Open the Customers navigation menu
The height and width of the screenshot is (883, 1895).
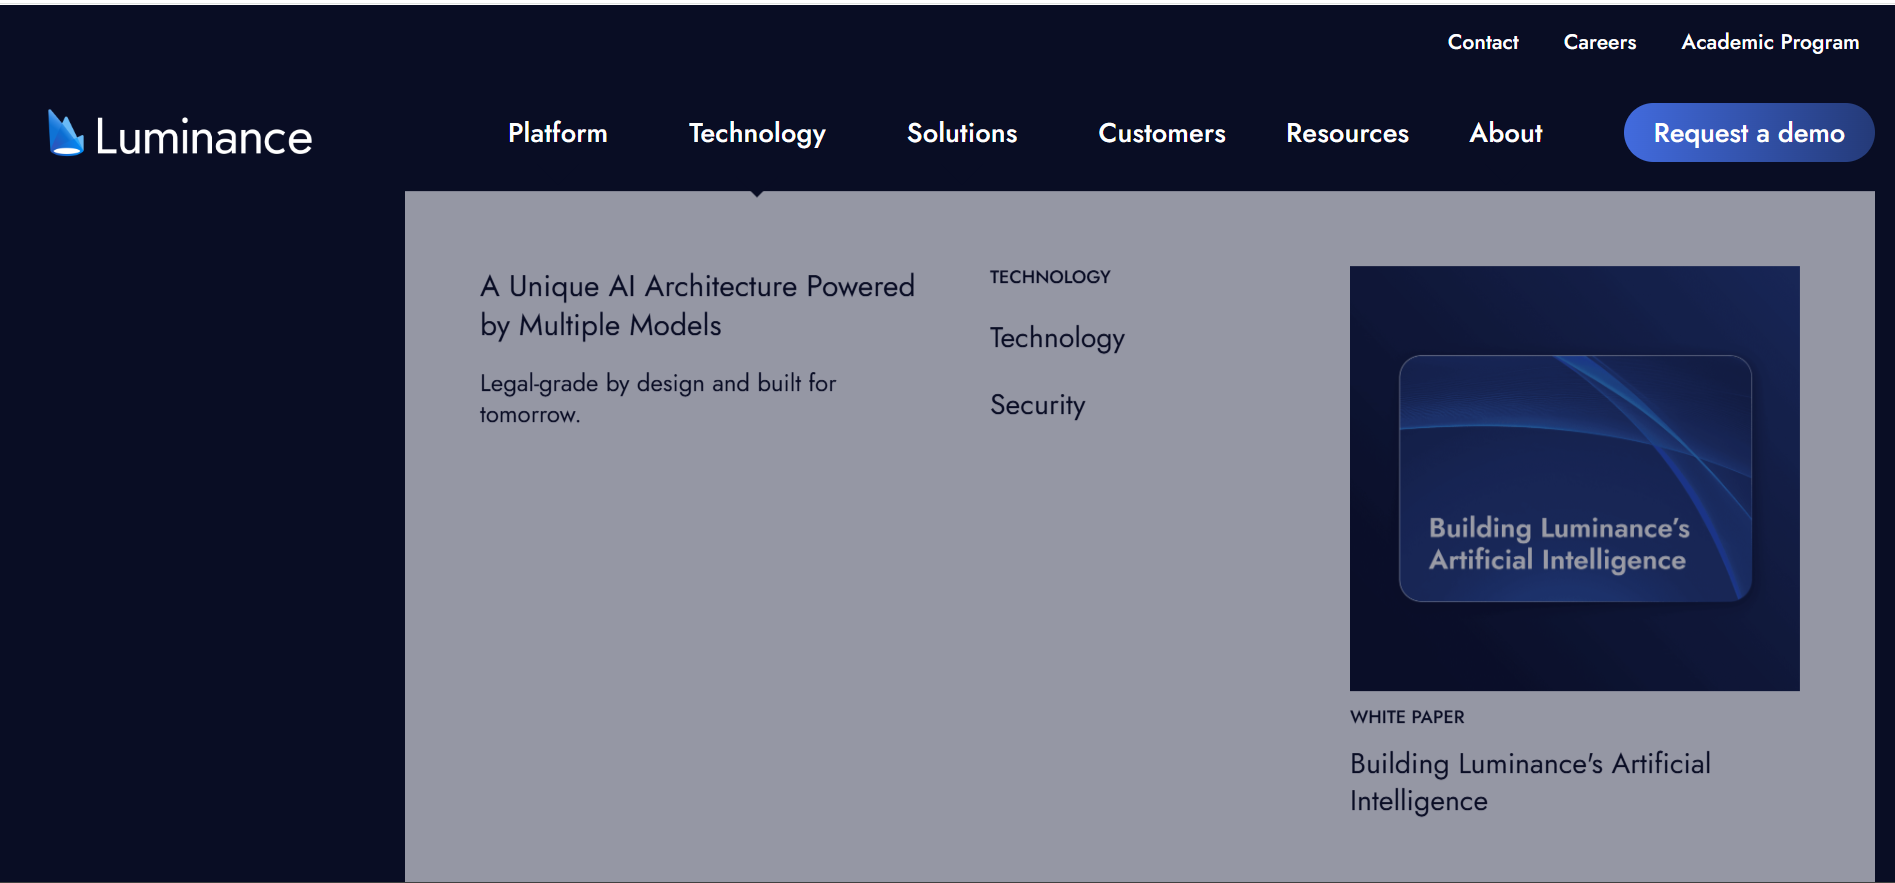1161,133
